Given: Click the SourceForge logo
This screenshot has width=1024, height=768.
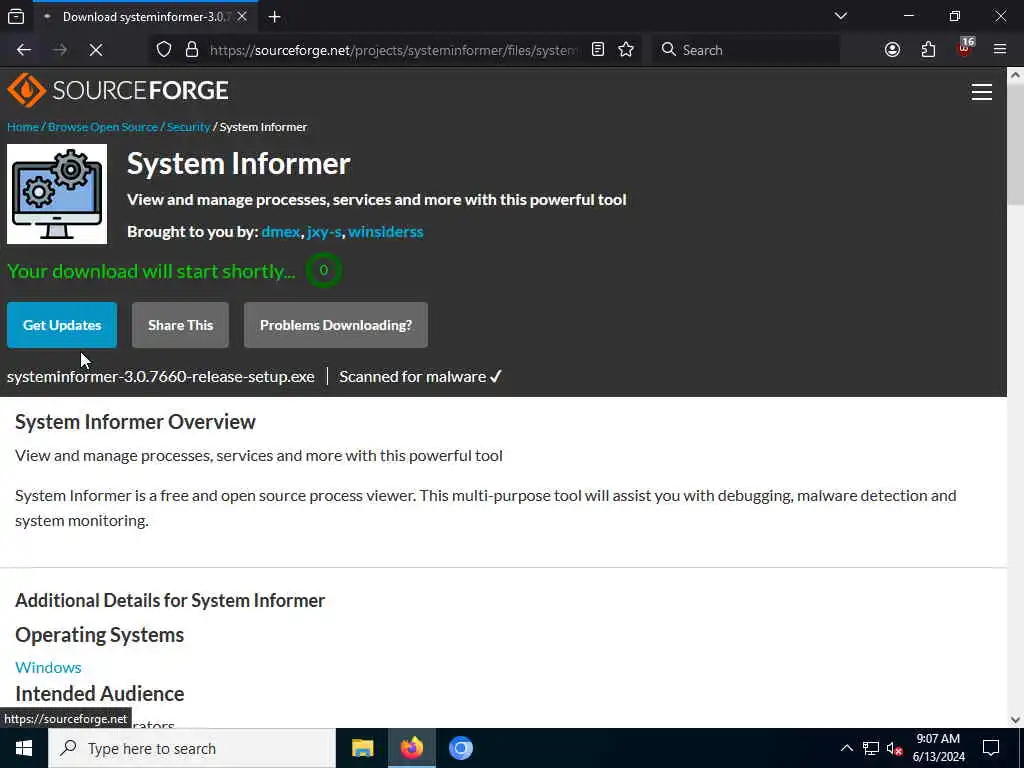Looking at the screenshot, I should (118, 90).
